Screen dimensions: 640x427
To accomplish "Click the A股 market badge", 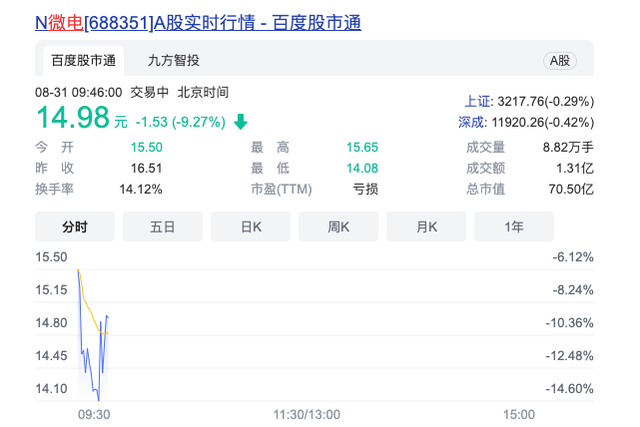I will coord(560,61).
